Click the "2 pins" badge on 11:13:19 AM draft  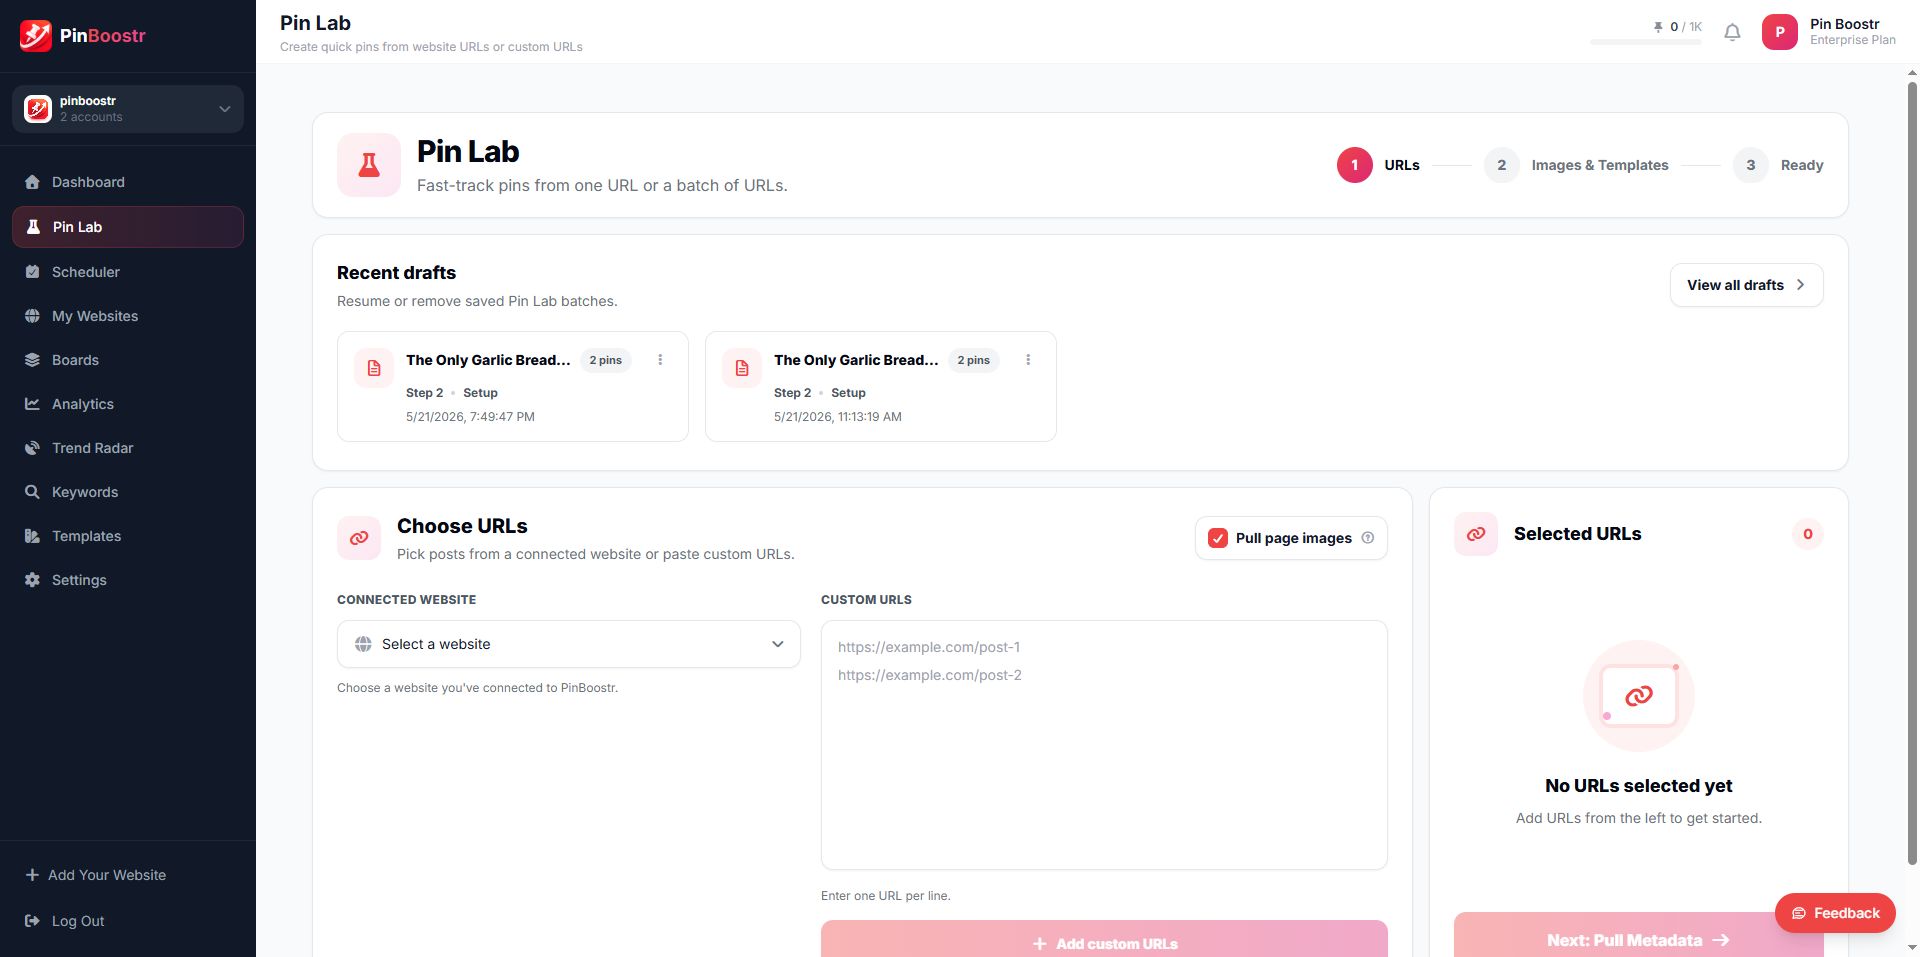tap(974, 360)
